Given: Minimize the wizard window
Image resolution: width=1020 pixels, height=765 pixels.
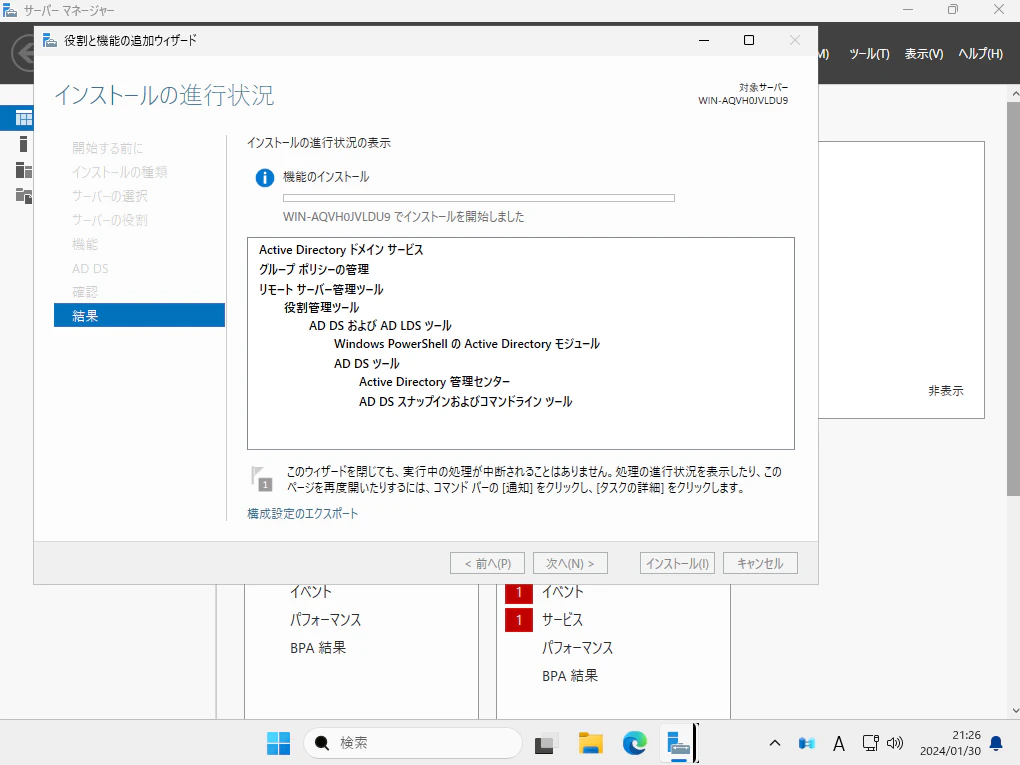Looking at the screenshot, I should pyautogui.click(x=704, y=40).
